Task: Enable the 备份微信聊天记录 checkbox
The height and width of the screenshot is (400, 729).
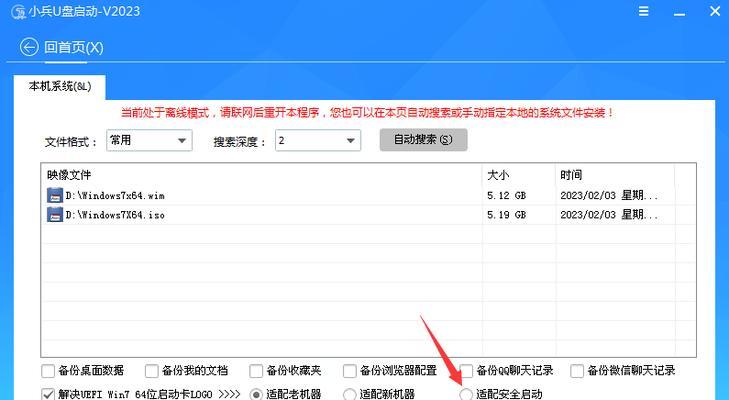Action: [577, 371]
